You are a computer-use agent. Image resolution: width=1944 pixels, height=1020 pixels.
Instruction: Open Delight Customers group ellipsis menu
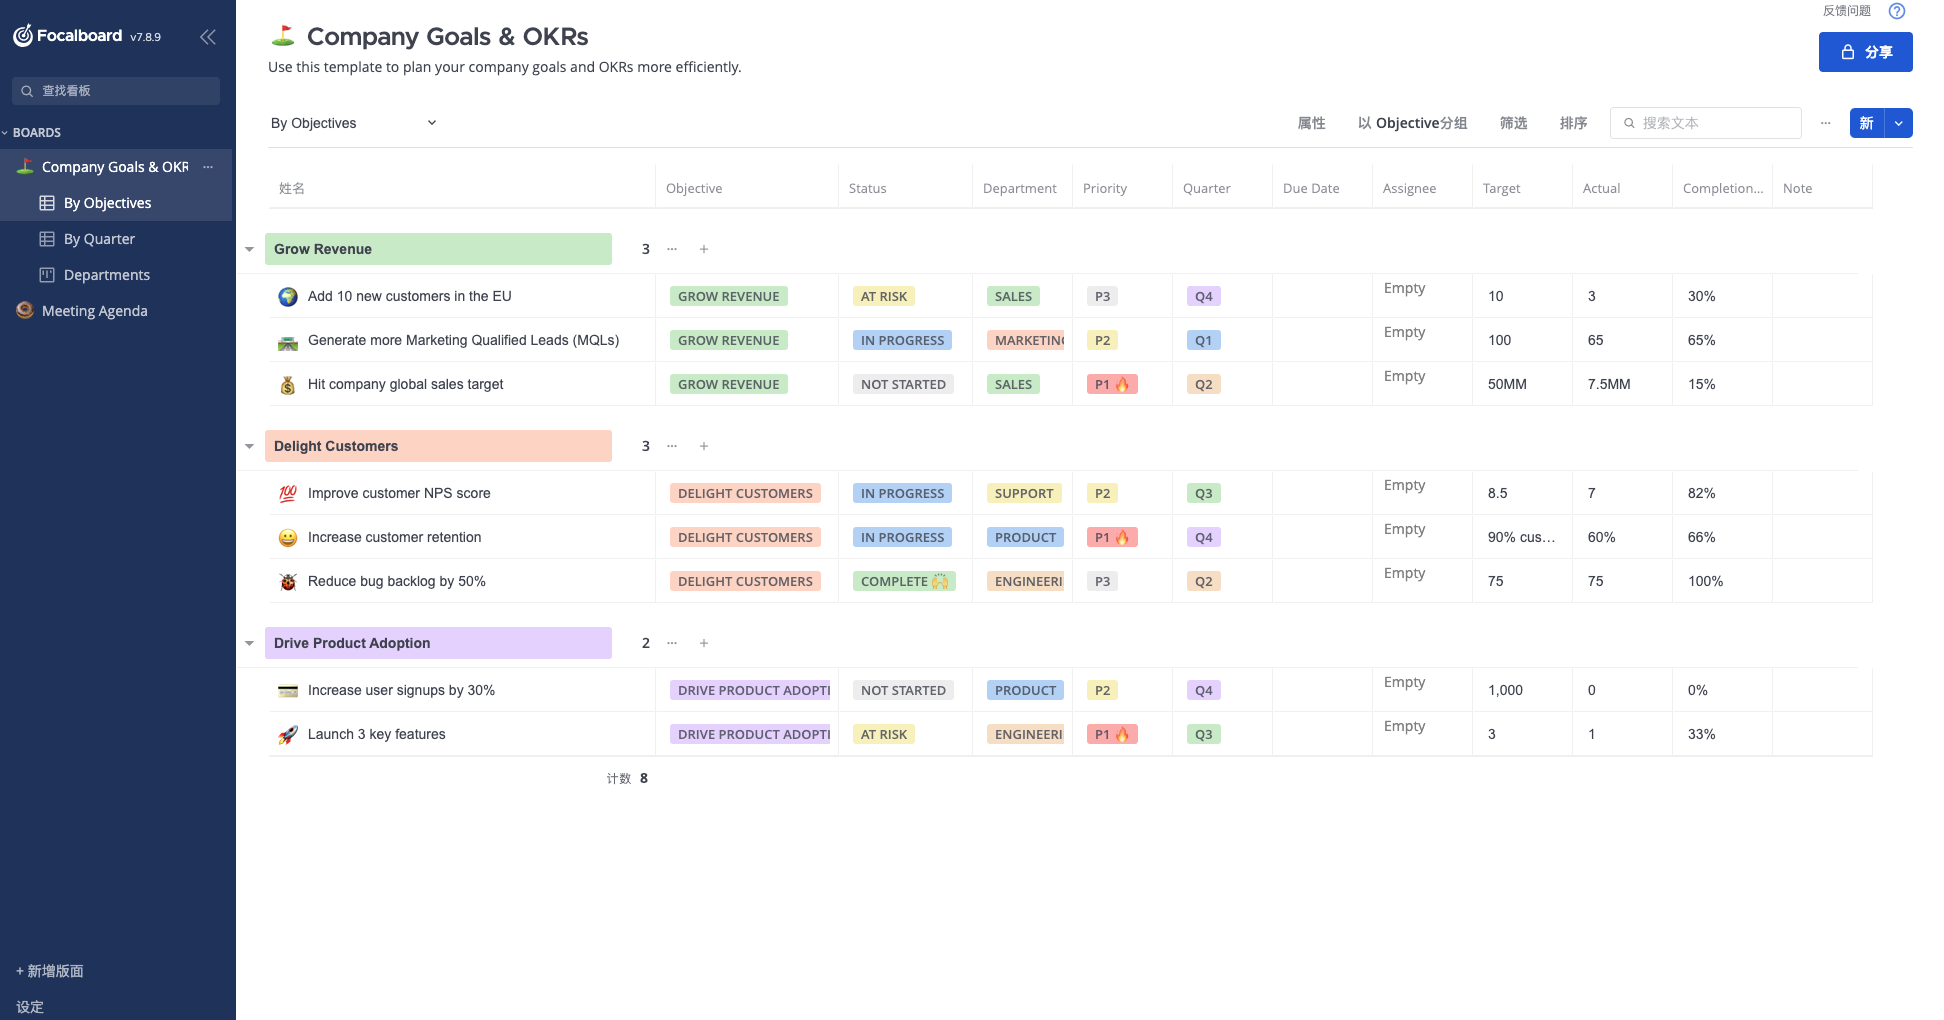coord(672,446)
